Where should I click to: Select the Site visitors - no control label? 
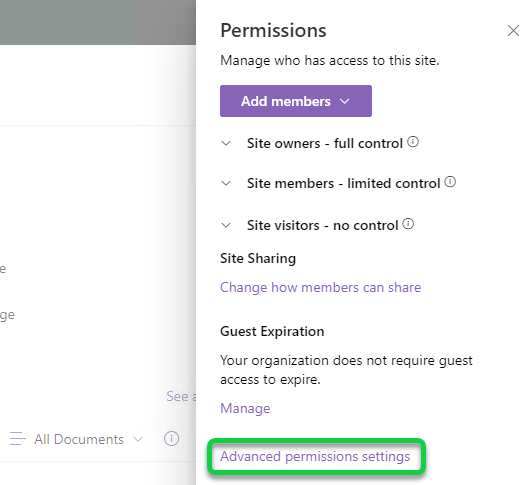click(x=322, y=225)
